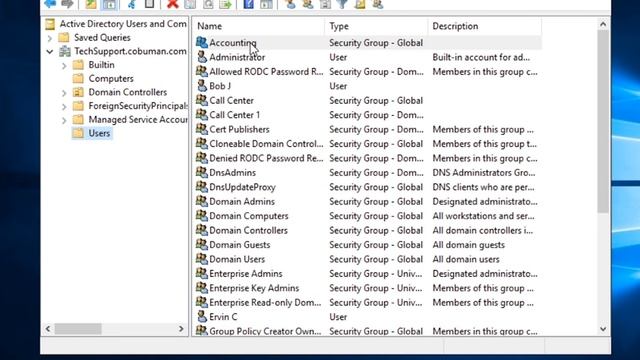Click the Administrator user icon

tap(202, 57)
